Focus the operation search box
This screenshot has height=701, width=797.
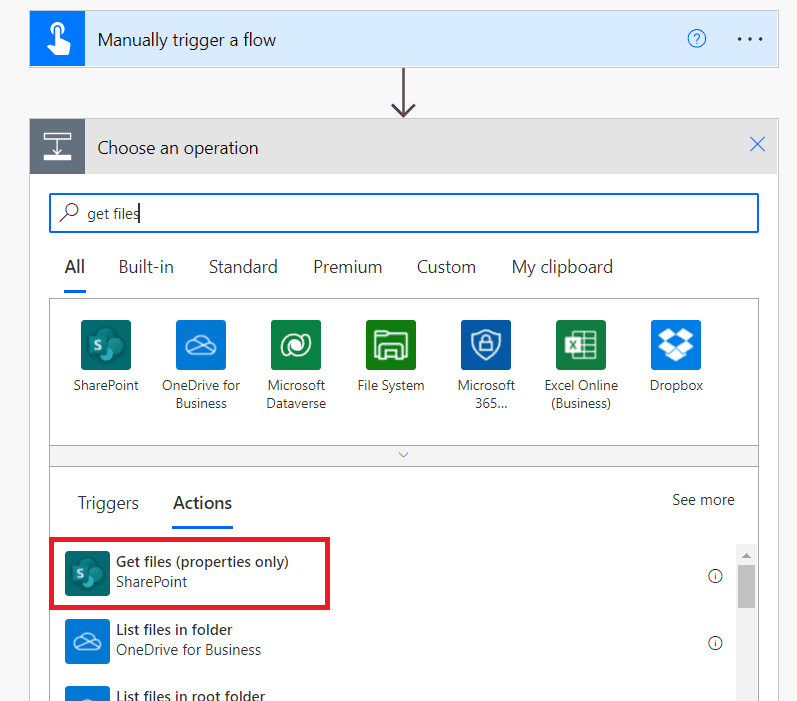tap(404, 213)
